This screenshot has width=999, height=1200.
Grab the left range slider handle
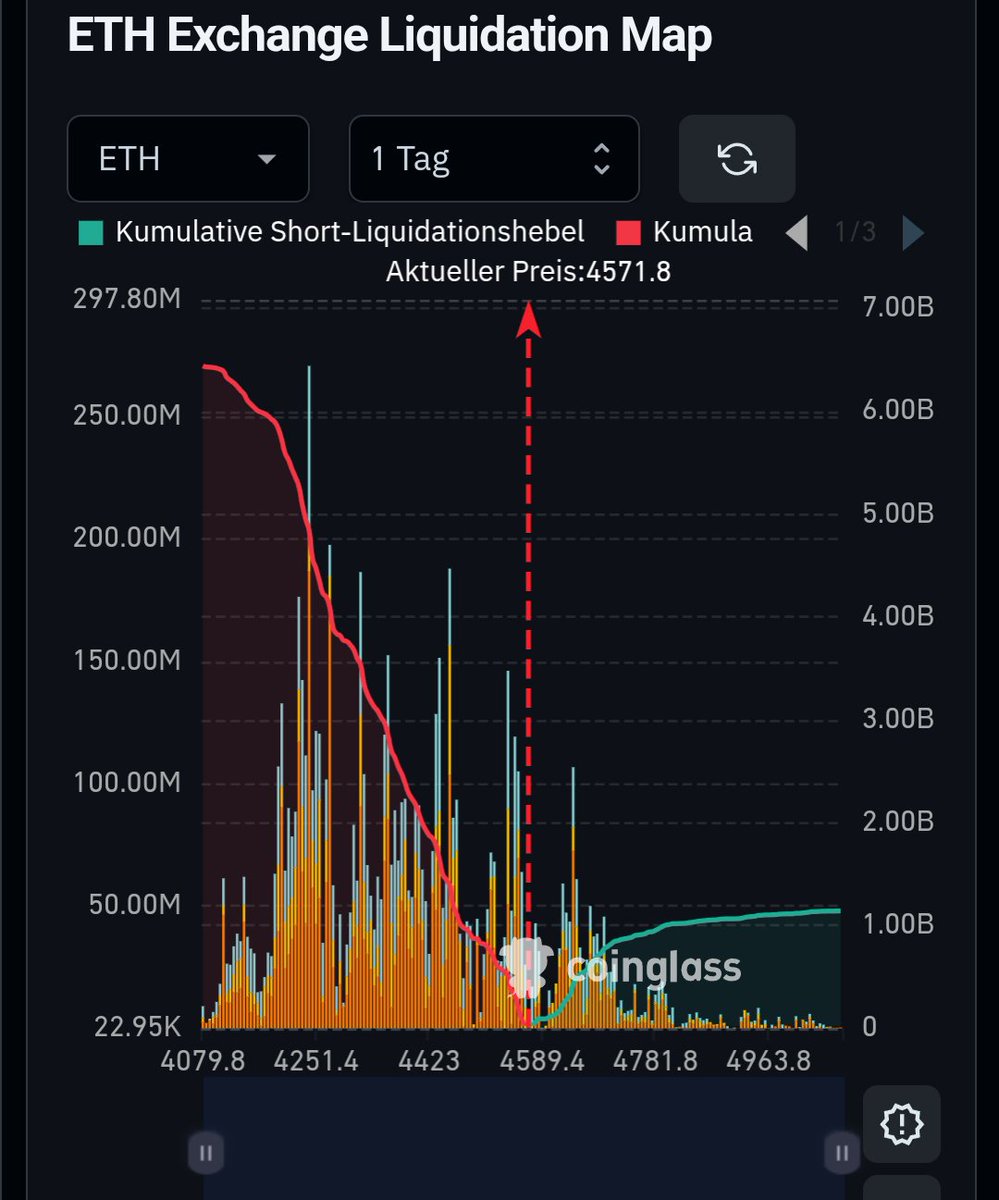pos(206,1153)
